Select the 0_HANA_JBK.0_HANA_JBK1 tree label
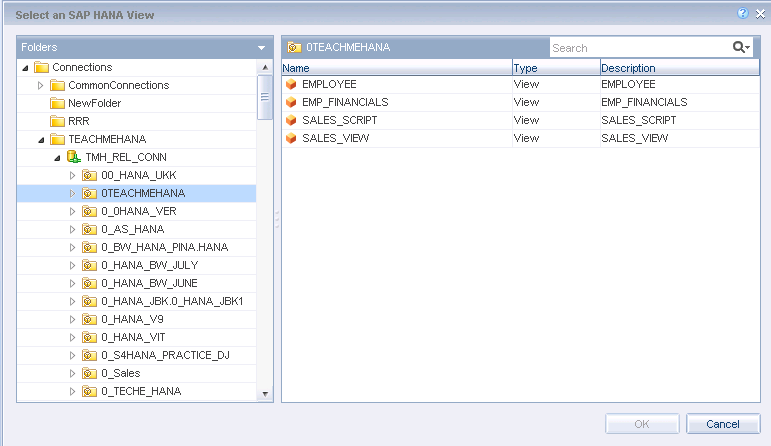Image resolution: width=771 pixels, height=446 pixels. click(172, 301)
